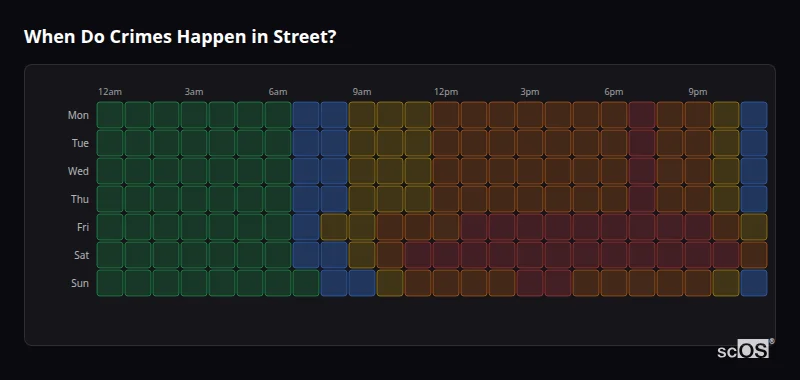Select the Monday 7pm red cell
Viewport: 800px width, 380px height.
tap(642, 115)
